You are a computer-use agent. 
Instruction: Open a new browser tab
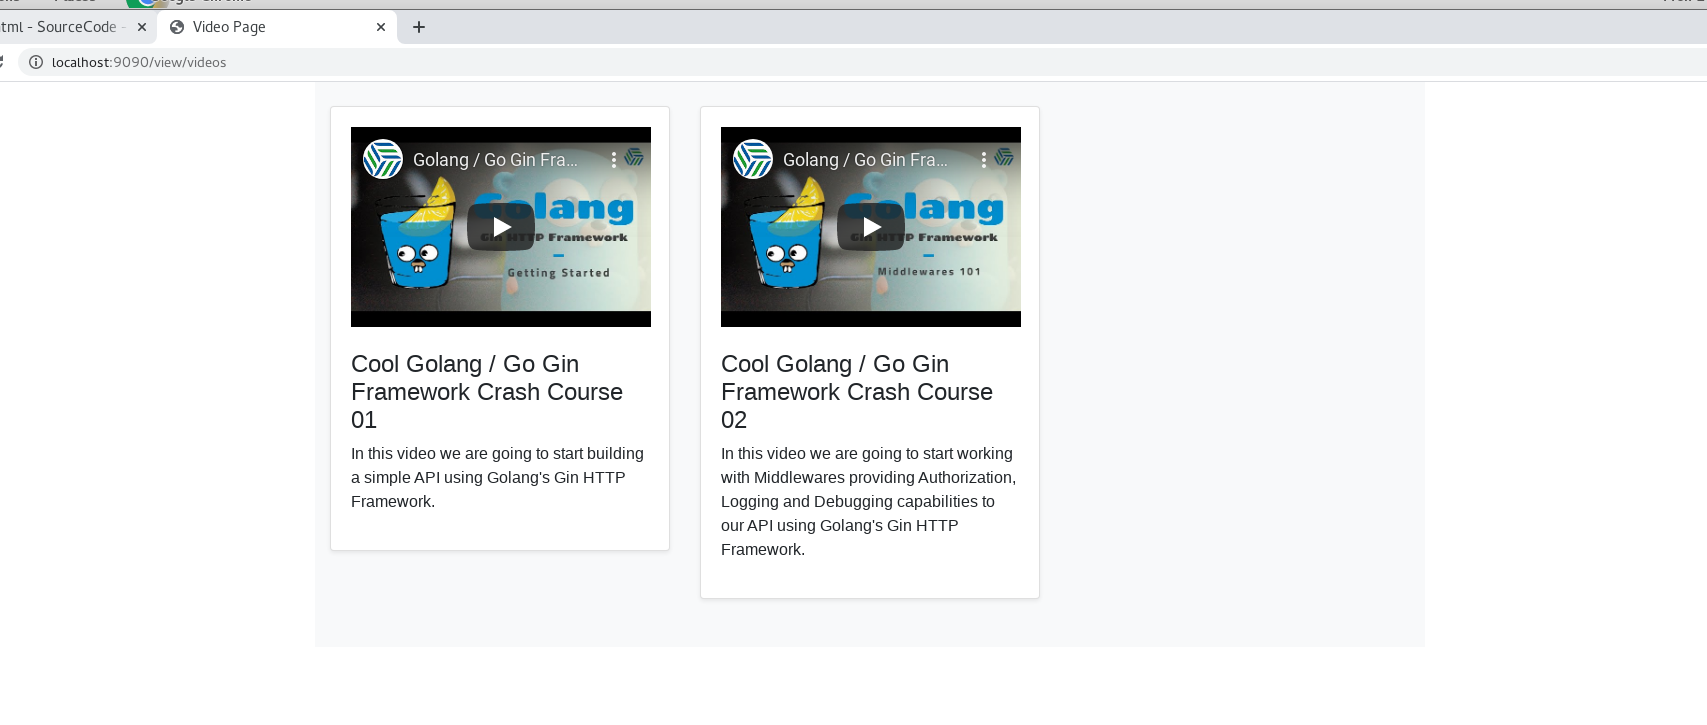click(x=419, y=27)
